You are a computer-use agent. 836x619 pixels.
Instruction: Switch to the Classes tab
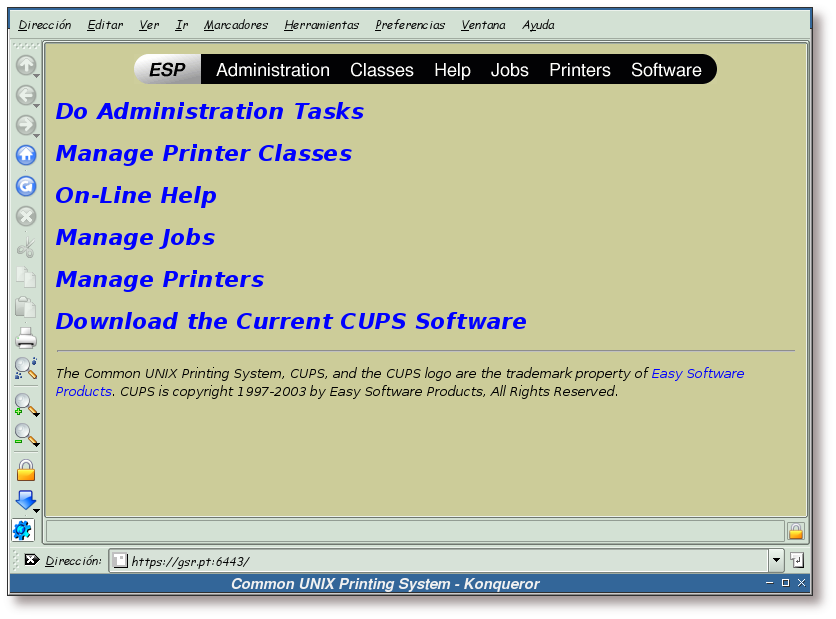[382, 70]
